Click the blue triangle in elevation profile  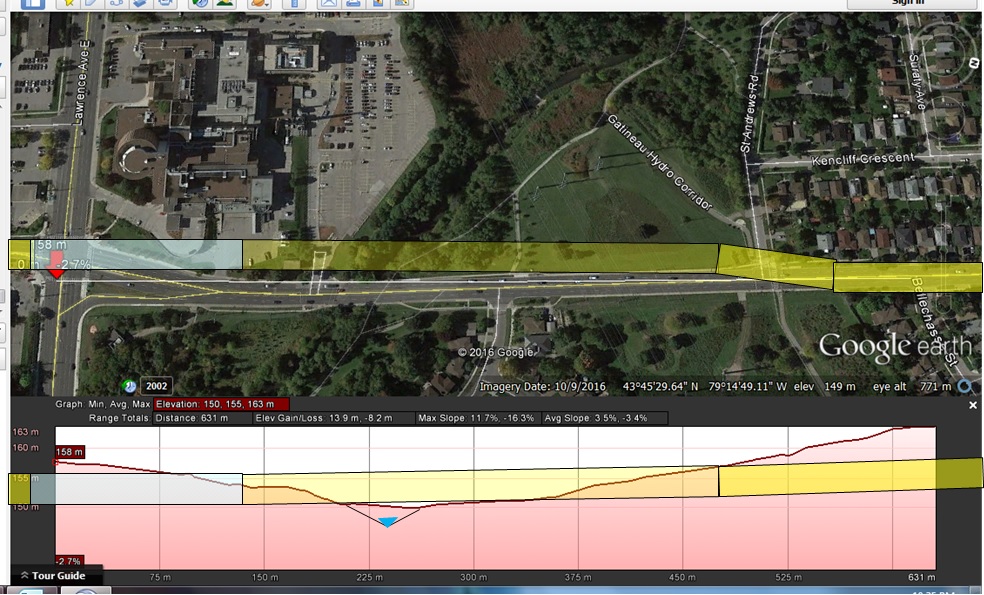(388, 522)
